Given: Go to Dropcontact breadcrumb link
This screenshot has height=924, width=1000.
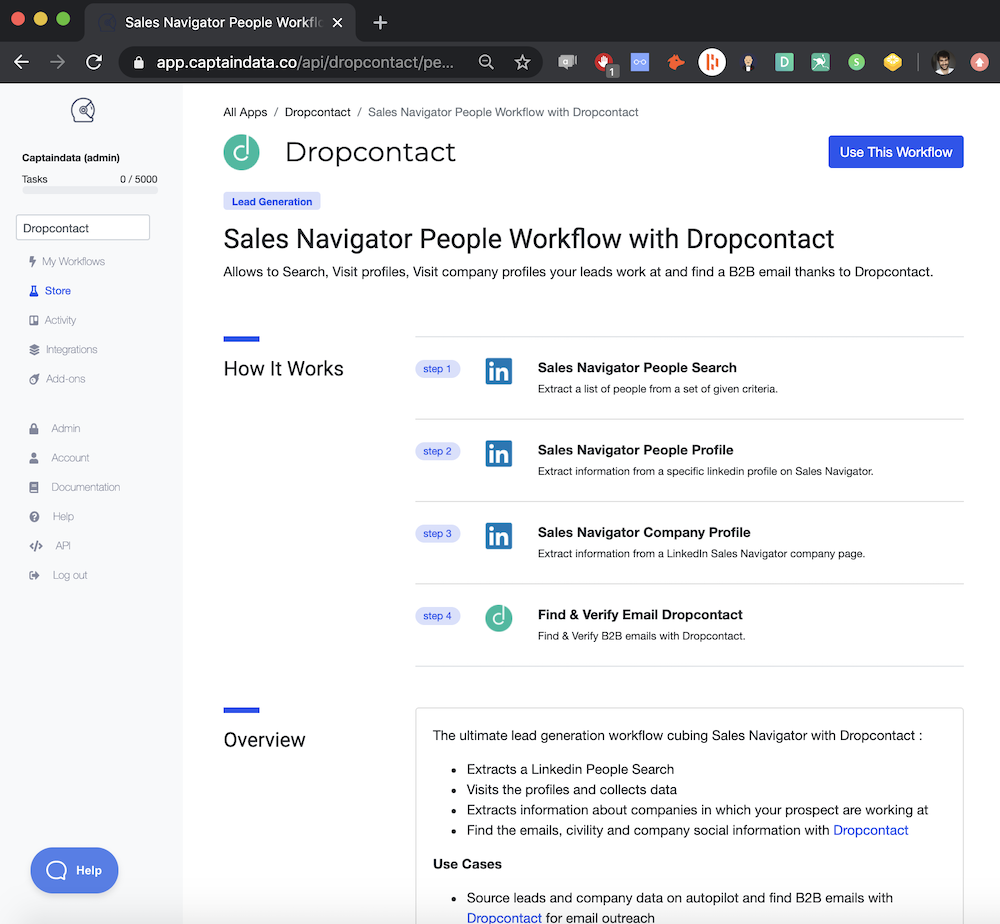Looking at the screenshot, I should click(x=318, y=112).
